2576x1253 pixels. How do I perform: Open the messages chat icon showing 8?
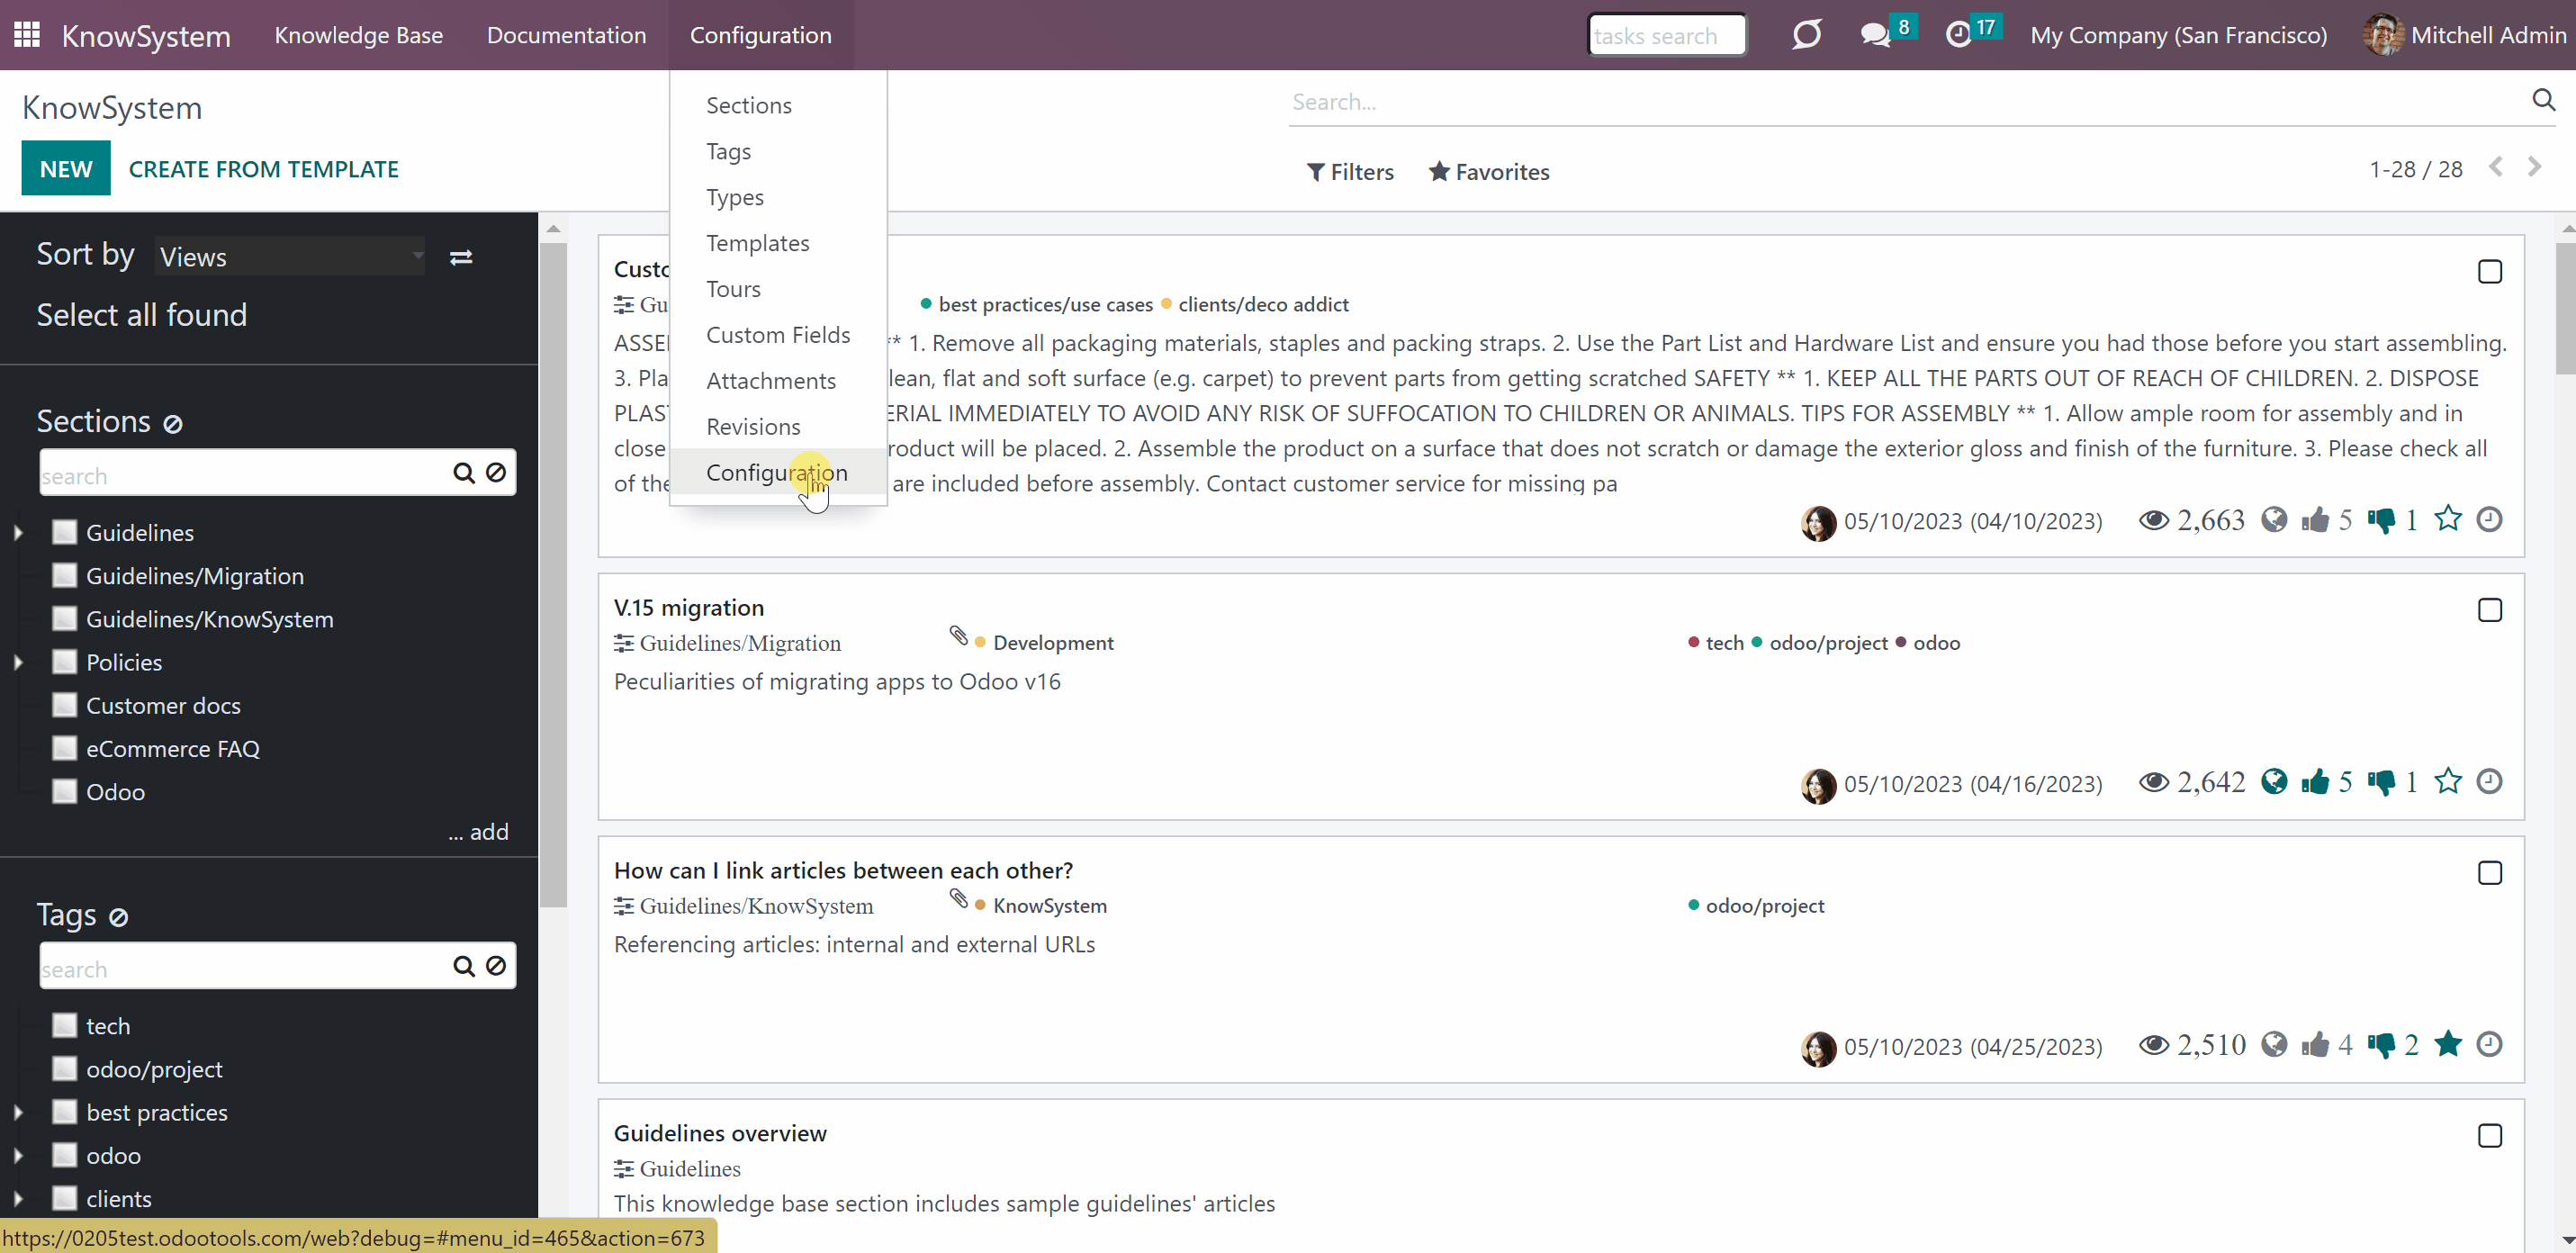point(1875,35)
